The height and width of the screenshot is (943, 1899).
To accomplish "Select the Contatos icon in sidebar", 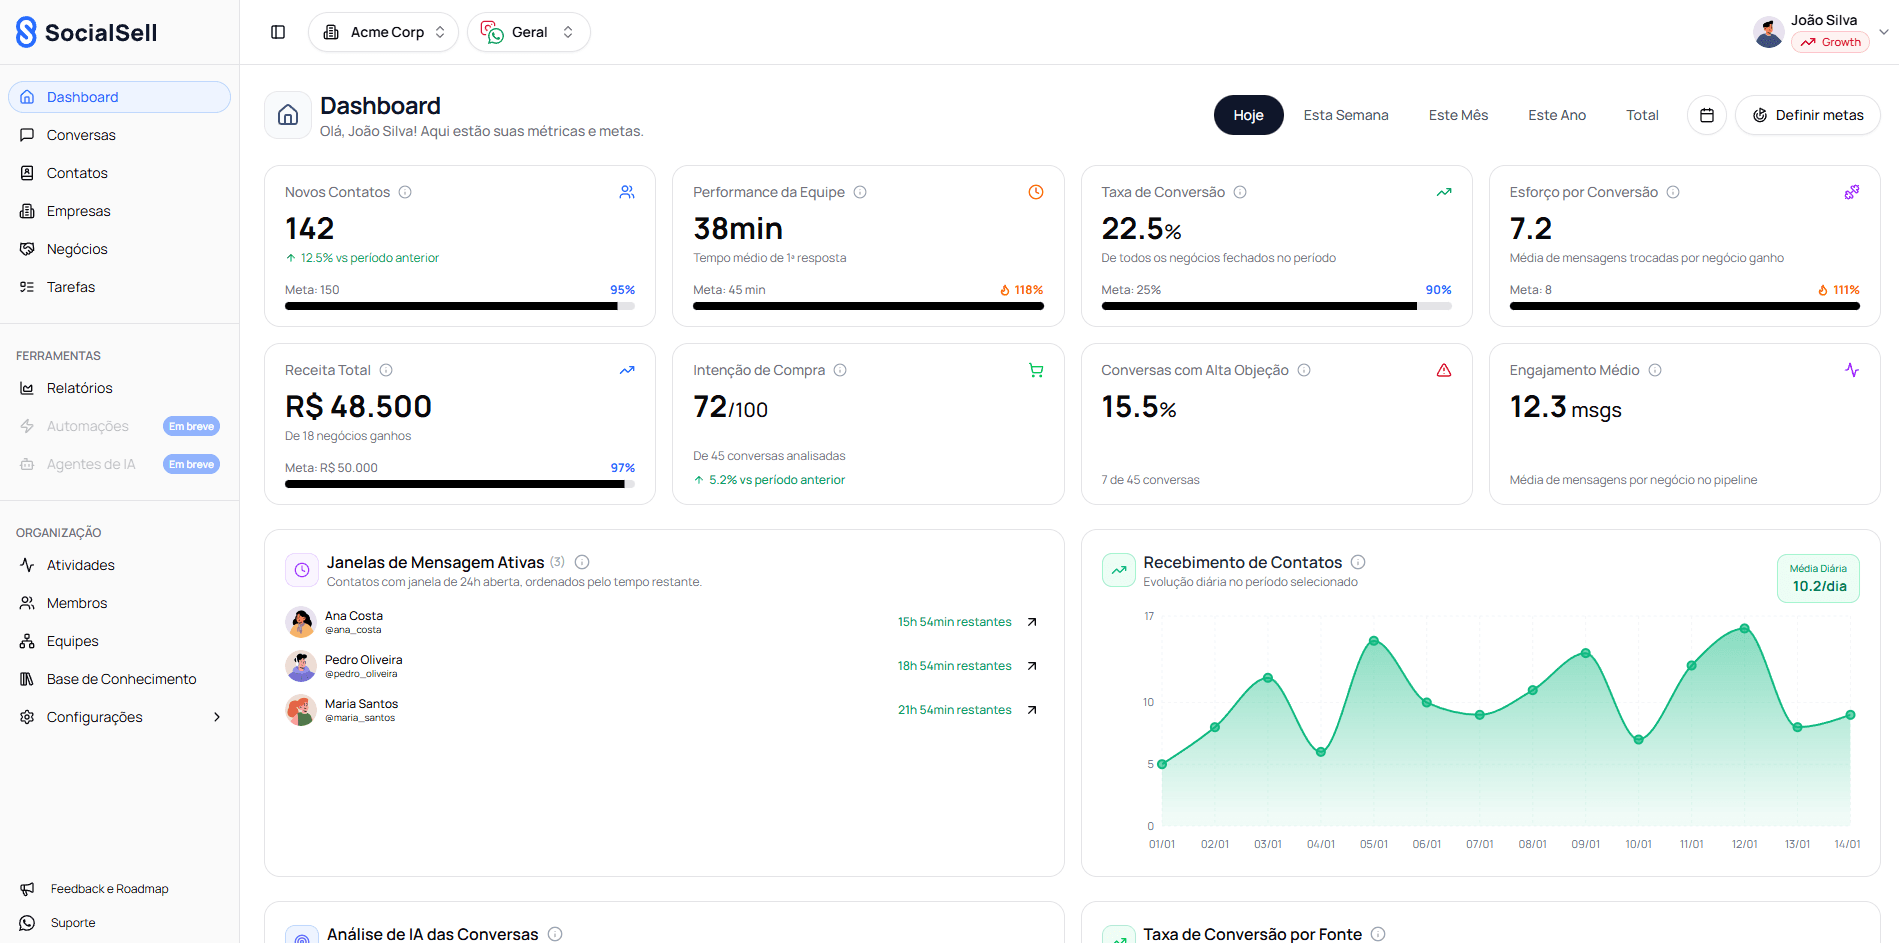I will pyautogui.click(x=27, y=172).
